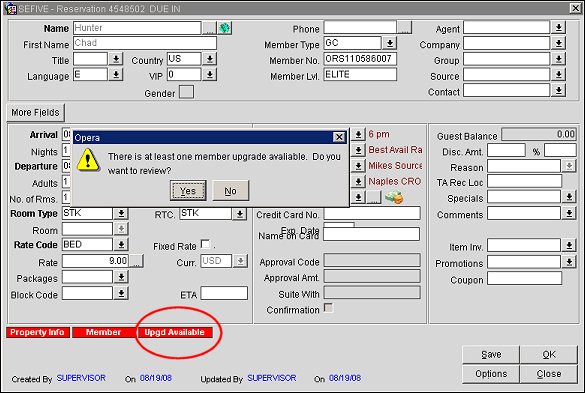Open the Country dropdown list
The width and height of the screenshot is (585, 393).
(x=210, y=59)
